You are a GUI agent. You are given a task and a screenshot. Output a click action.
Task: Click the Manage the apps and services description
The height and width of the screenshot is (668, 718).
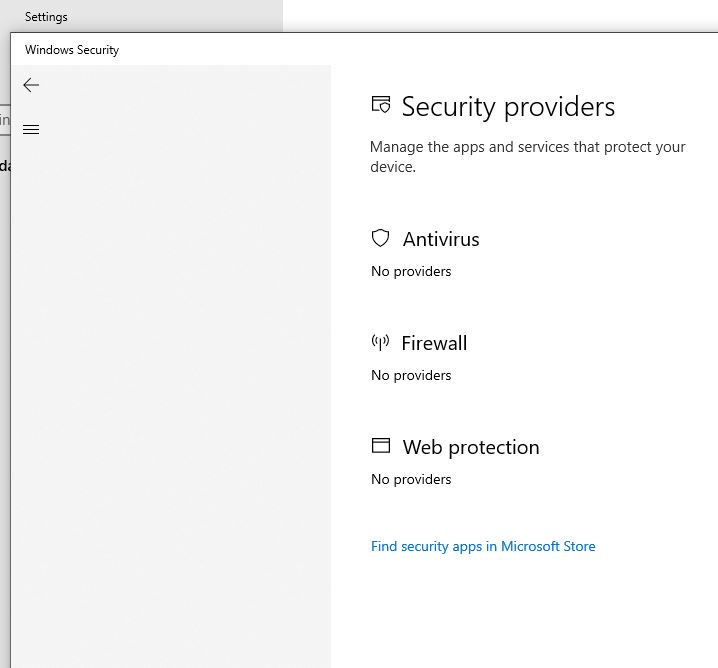pyautogui.click(x=528, y=157)
